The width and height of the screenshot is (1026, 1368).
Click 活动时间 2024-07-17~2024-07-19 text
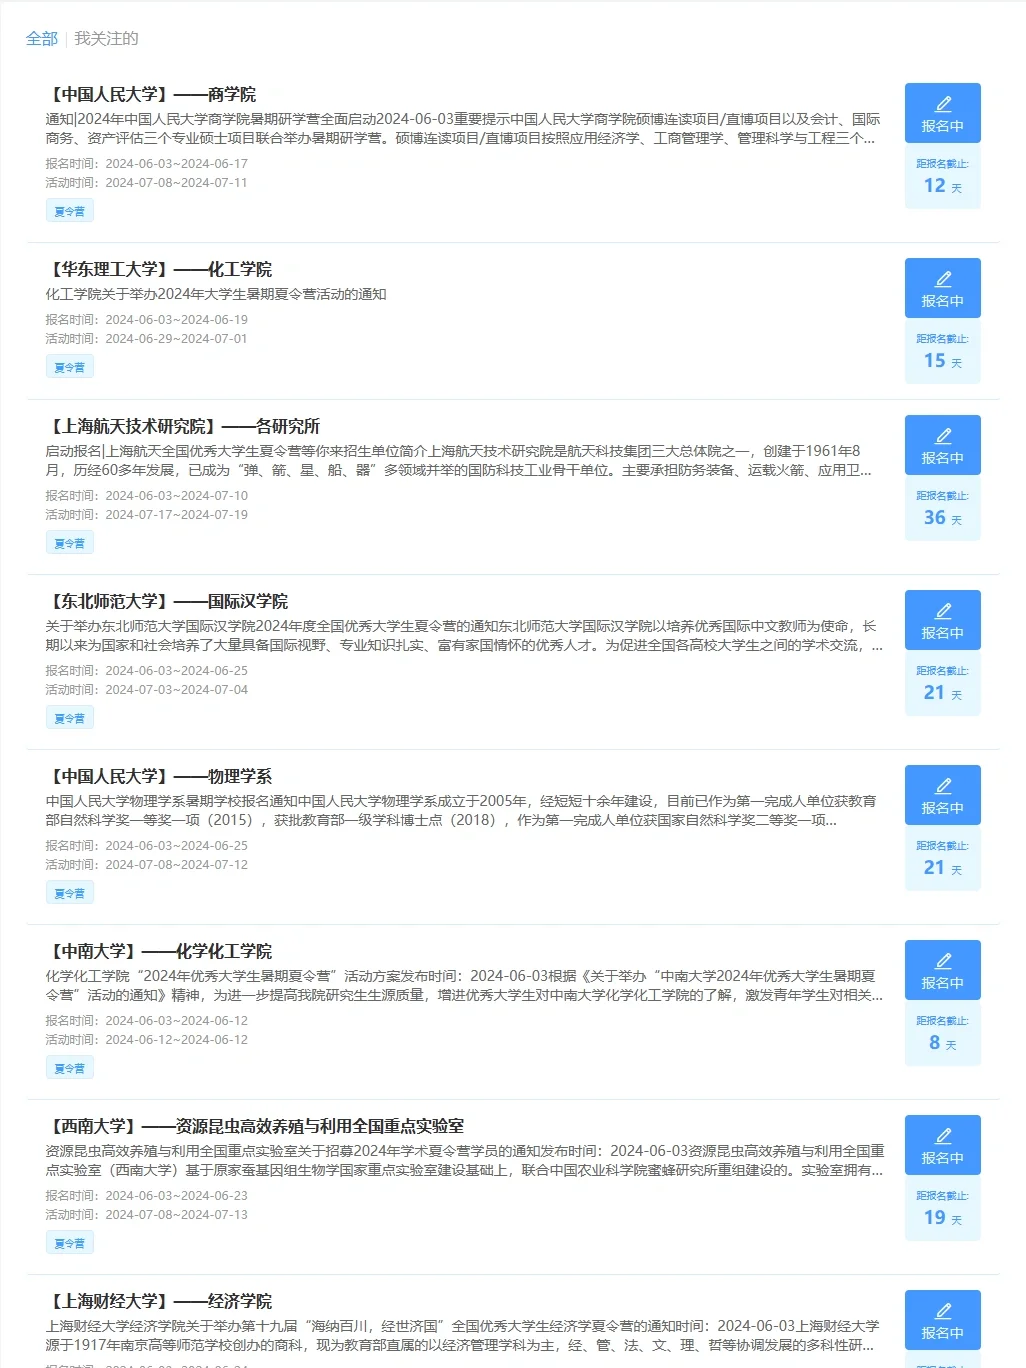pyautogui.click(x=146, y=515)
